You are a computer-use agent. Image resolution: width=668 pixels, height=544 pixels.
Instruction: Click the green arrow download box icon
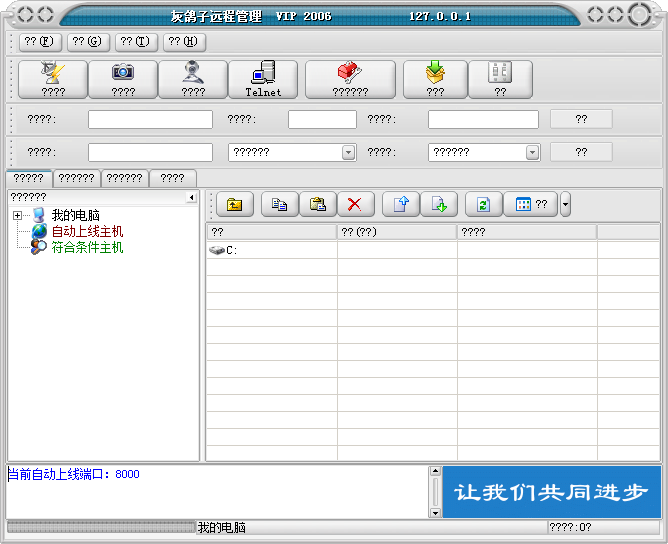[x=435, y=79]
